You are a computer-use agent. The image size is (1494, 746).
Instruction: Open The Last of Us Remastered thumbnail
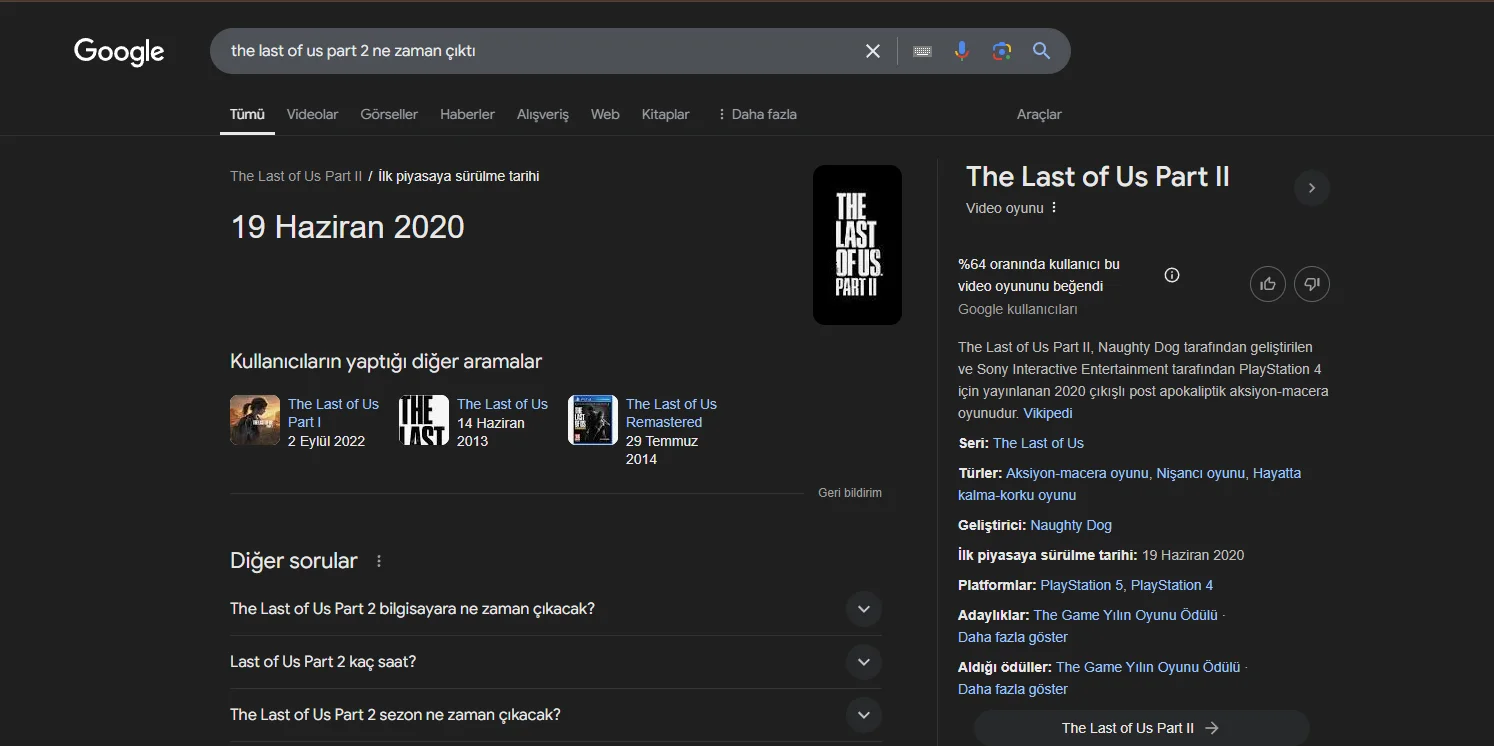coord(593,420)
